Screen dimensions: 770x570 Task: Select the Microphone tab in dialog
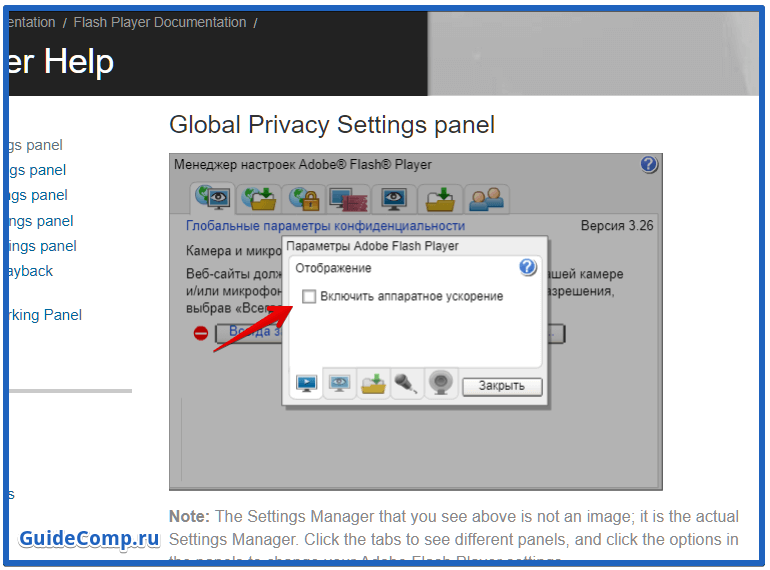click(x=406, y=383)
